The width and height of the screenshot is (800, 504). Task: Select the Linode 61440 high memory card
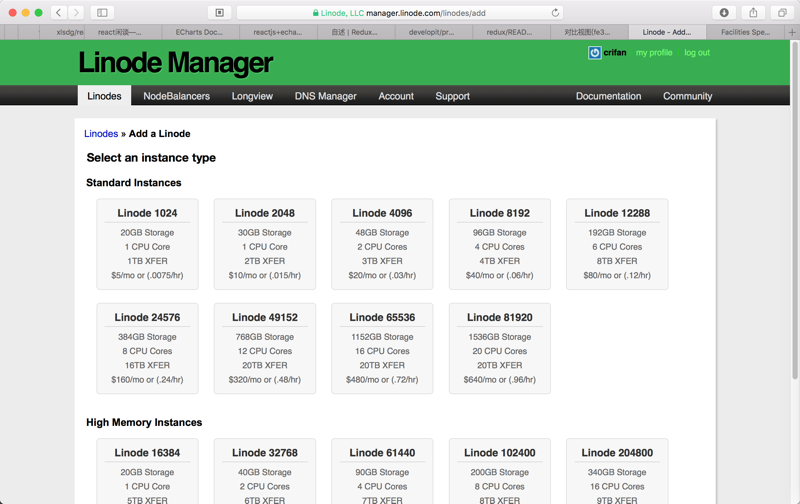(x=382, y=471)
